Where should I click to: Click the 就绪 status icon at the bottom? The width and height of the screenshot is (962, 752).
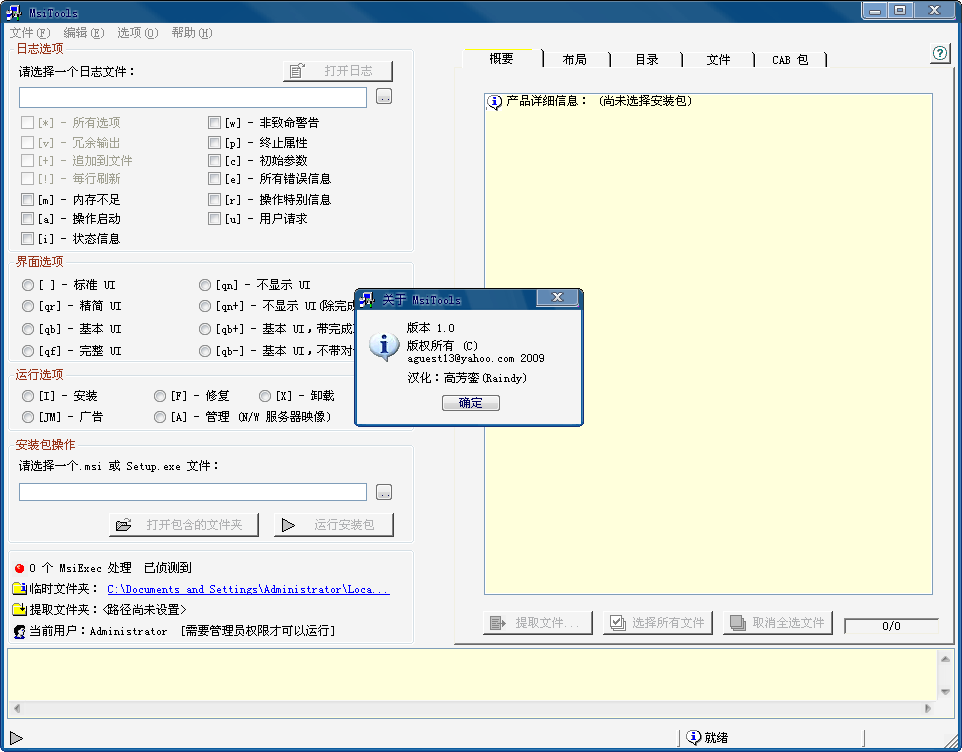694,737
